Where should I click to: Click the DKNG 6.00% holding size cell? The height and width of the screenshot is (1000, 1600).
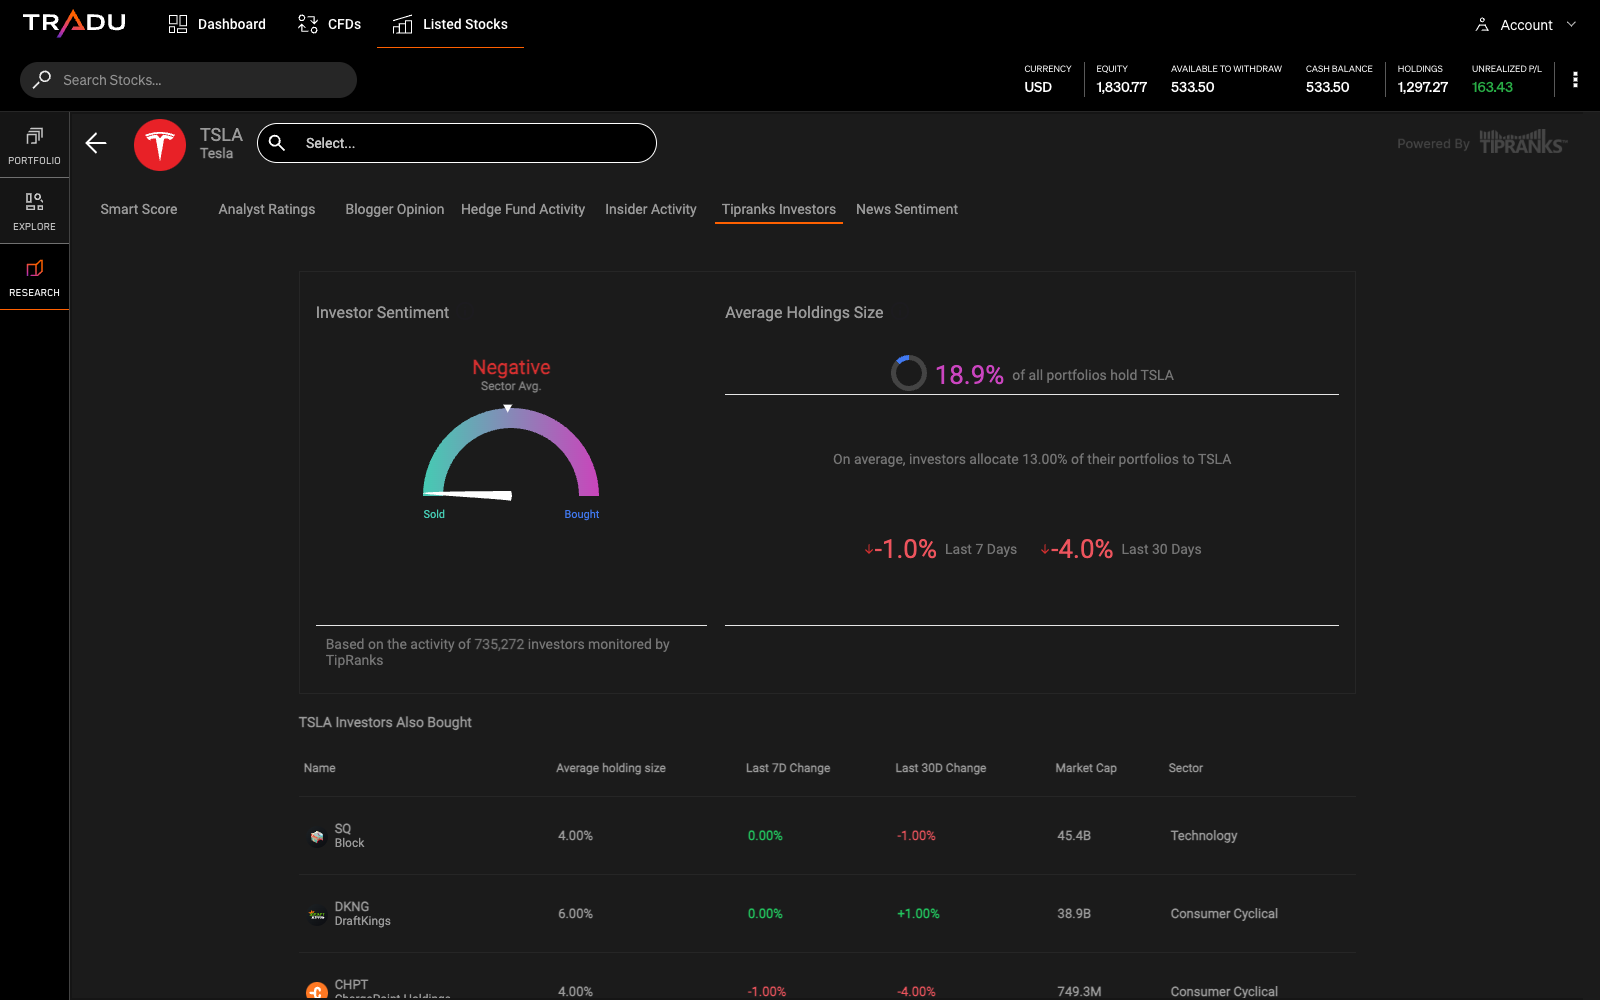tap(575, 914)
